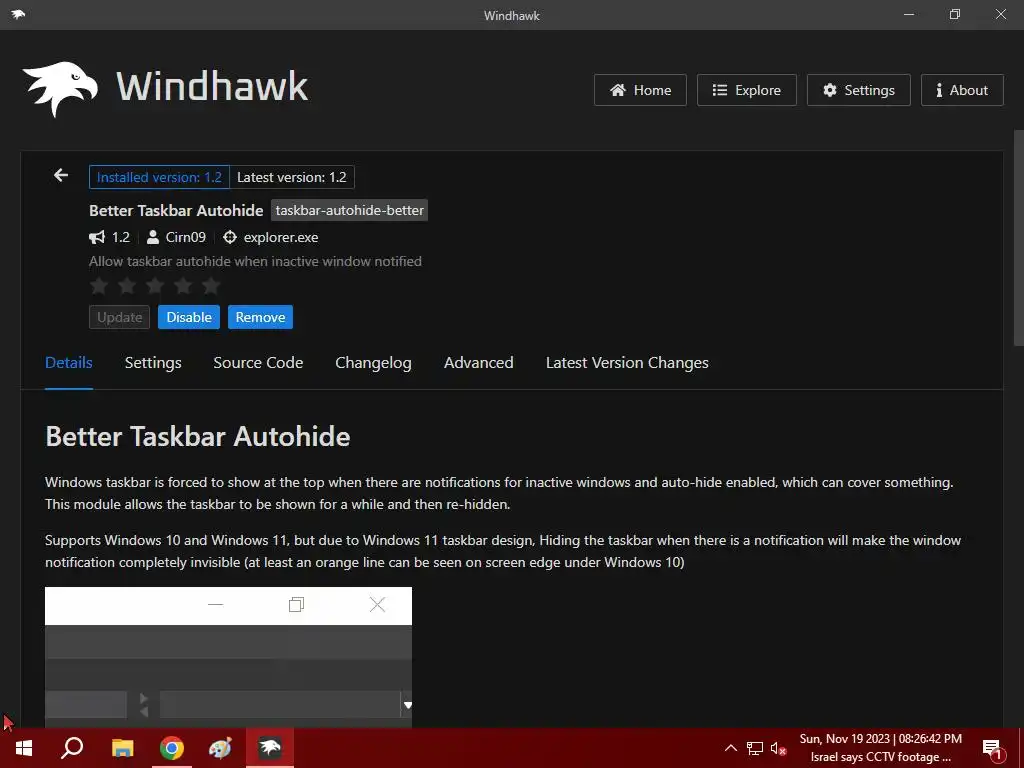This screenshot has height=768, width=1024.
Task: Click the grayed-out Update button
Action: coord(120,317)
